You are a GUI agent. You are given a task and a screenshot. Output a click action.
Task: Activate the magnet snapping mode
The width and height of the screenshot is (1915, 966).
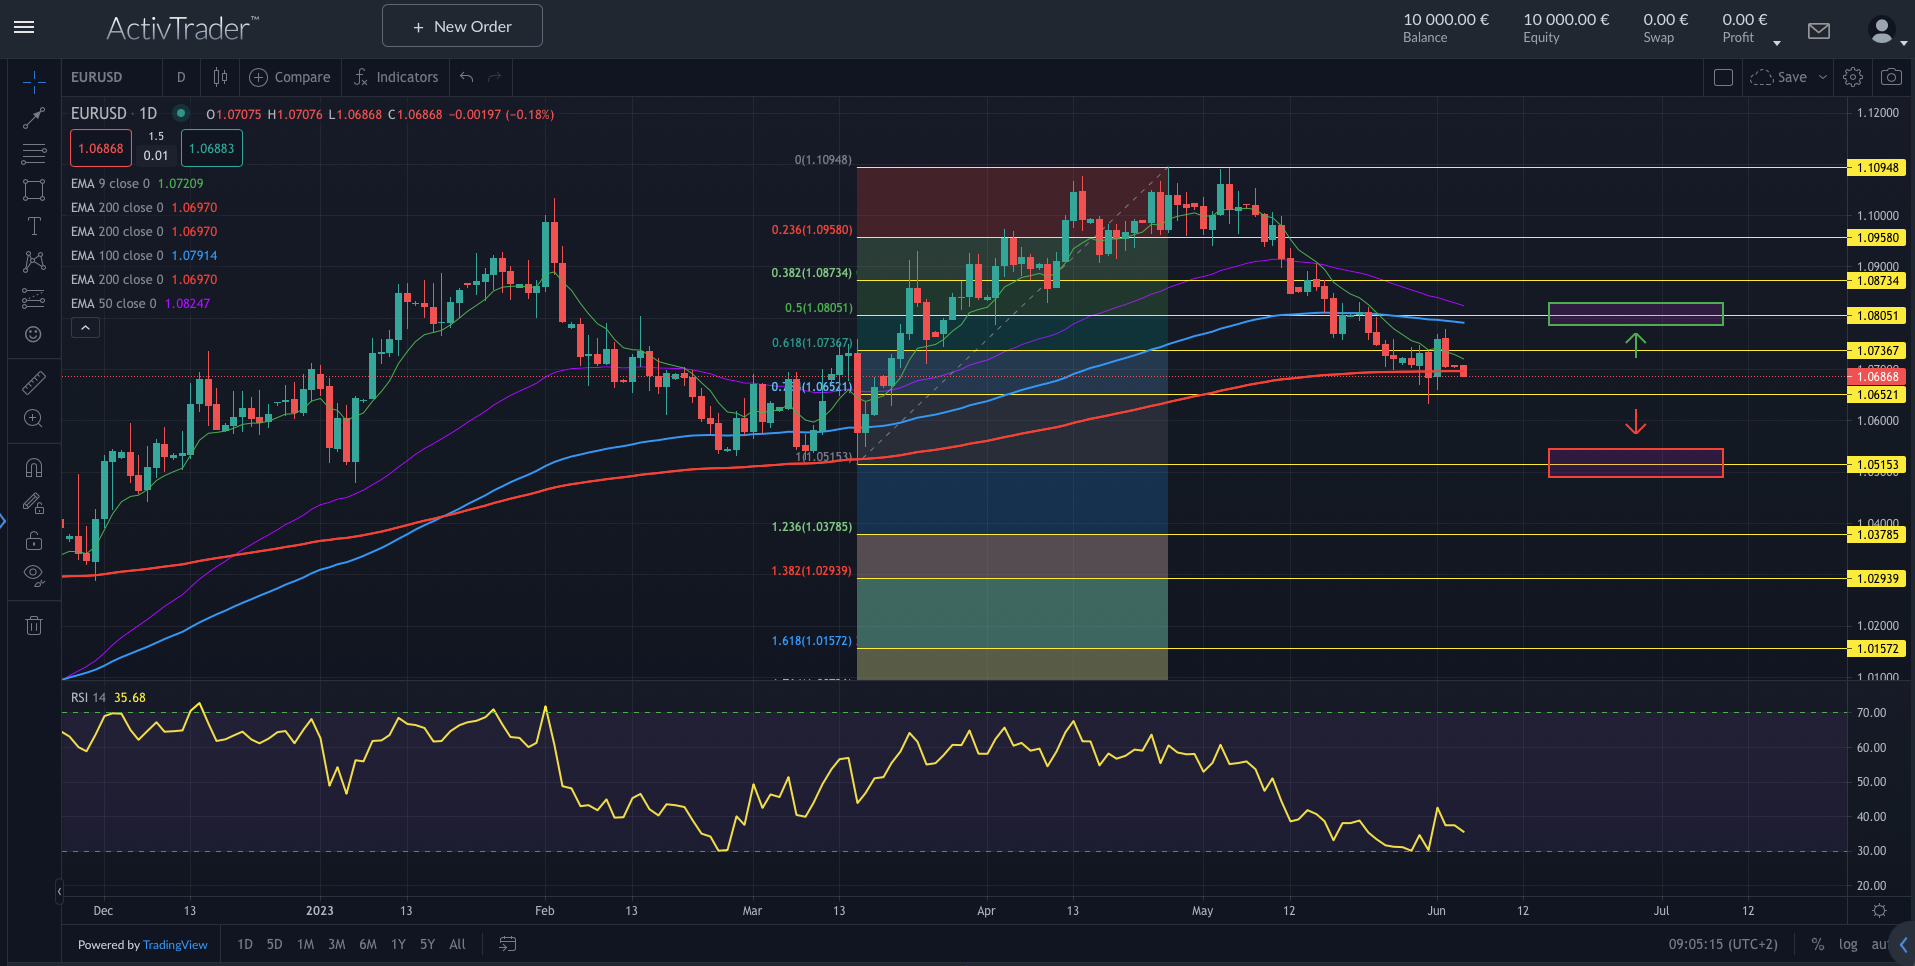[x=34, y=467]
